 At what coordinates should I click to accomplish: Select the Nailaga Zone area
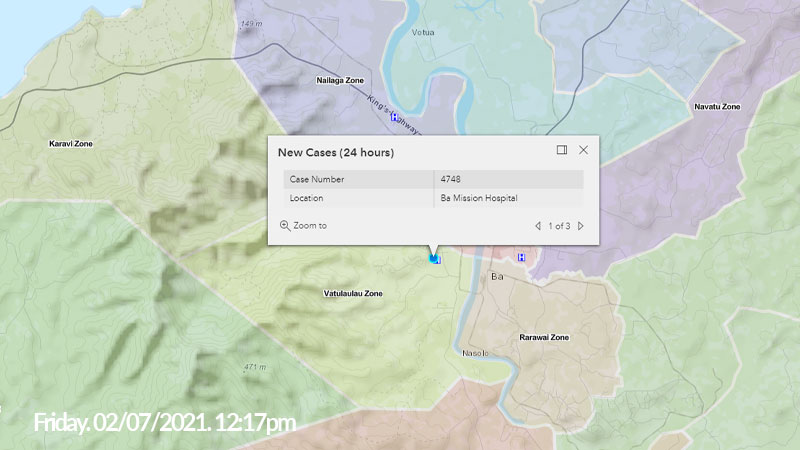point(340,80)
